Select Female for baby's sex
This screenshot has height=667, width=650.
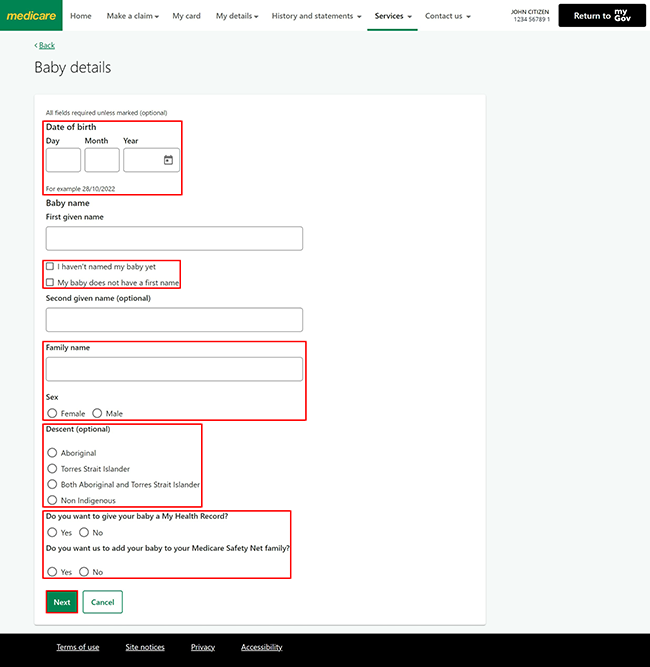(x=52, y=413)
